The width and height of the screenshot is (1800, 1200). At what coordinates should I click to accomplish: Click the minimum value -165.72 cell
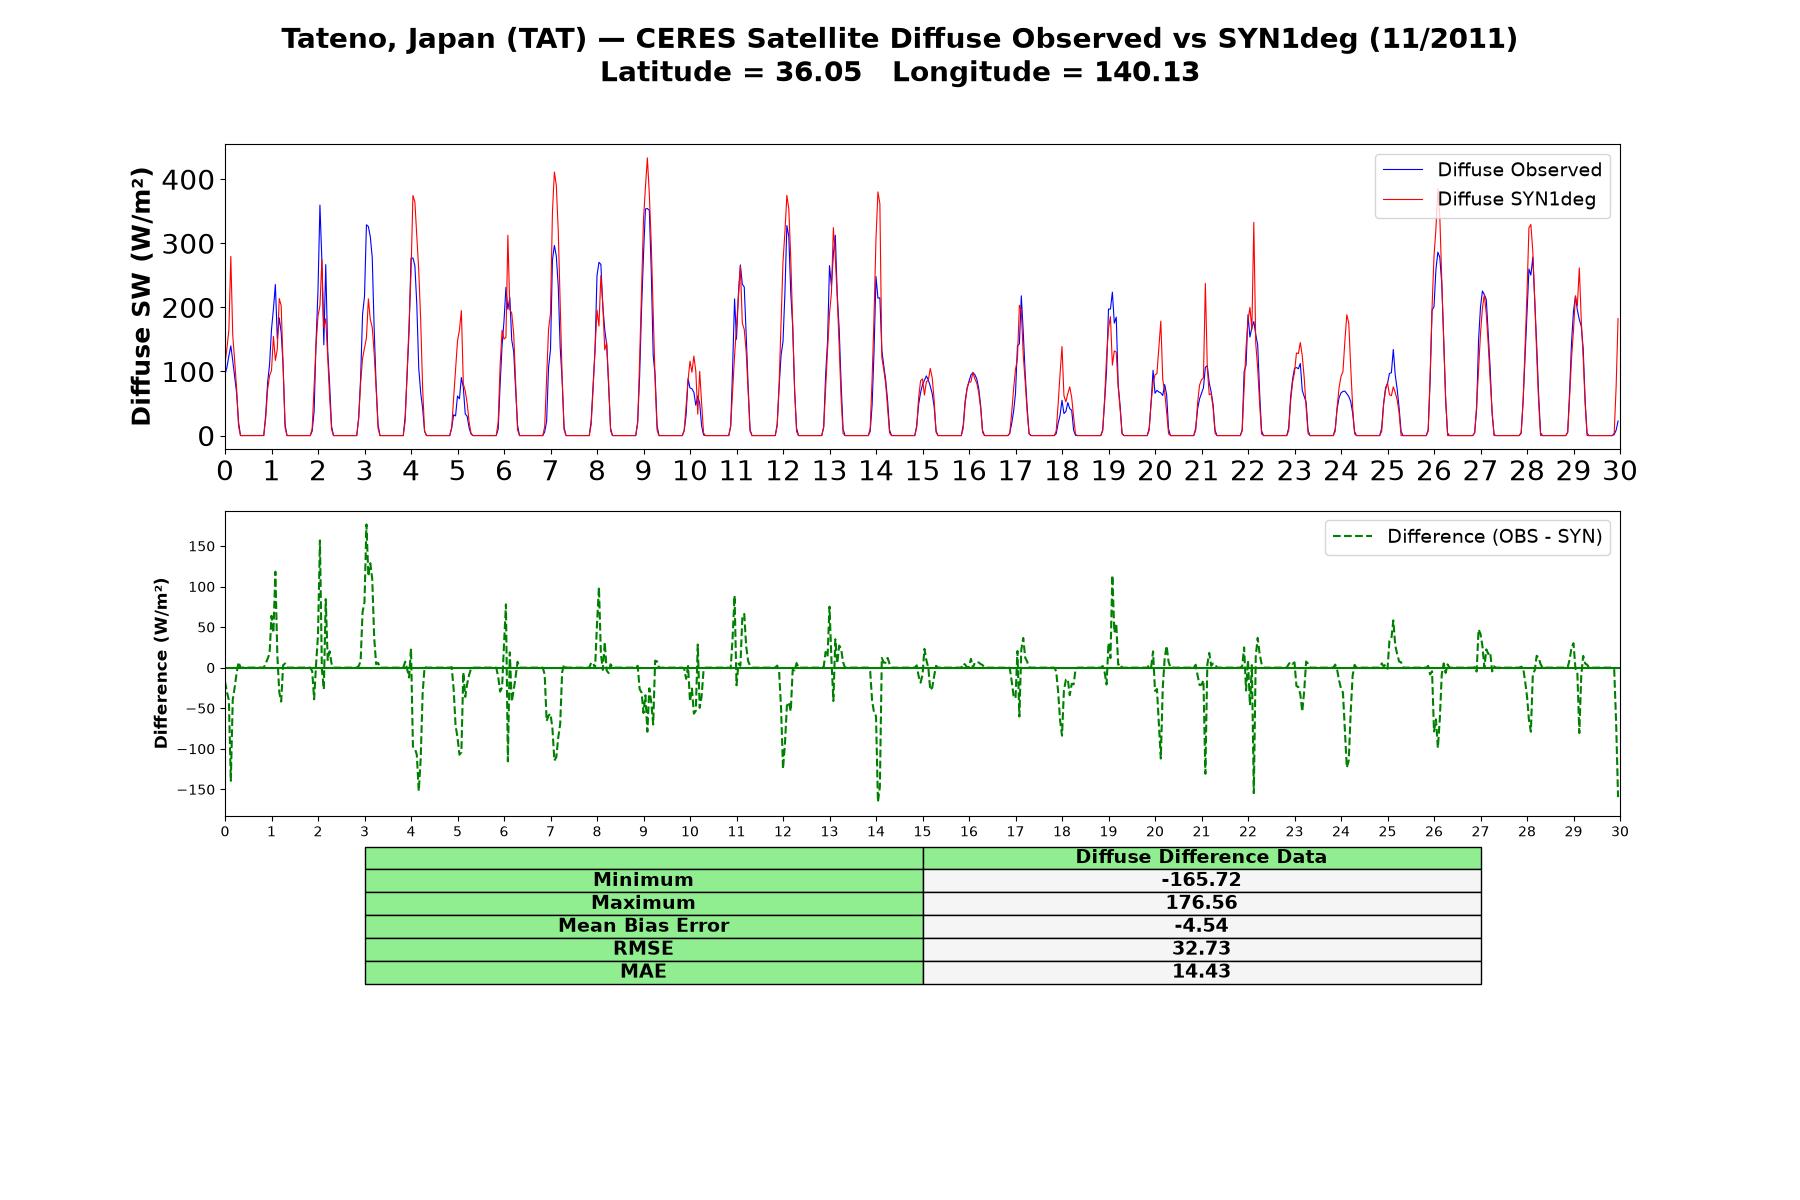click(x=1201, y=880)
